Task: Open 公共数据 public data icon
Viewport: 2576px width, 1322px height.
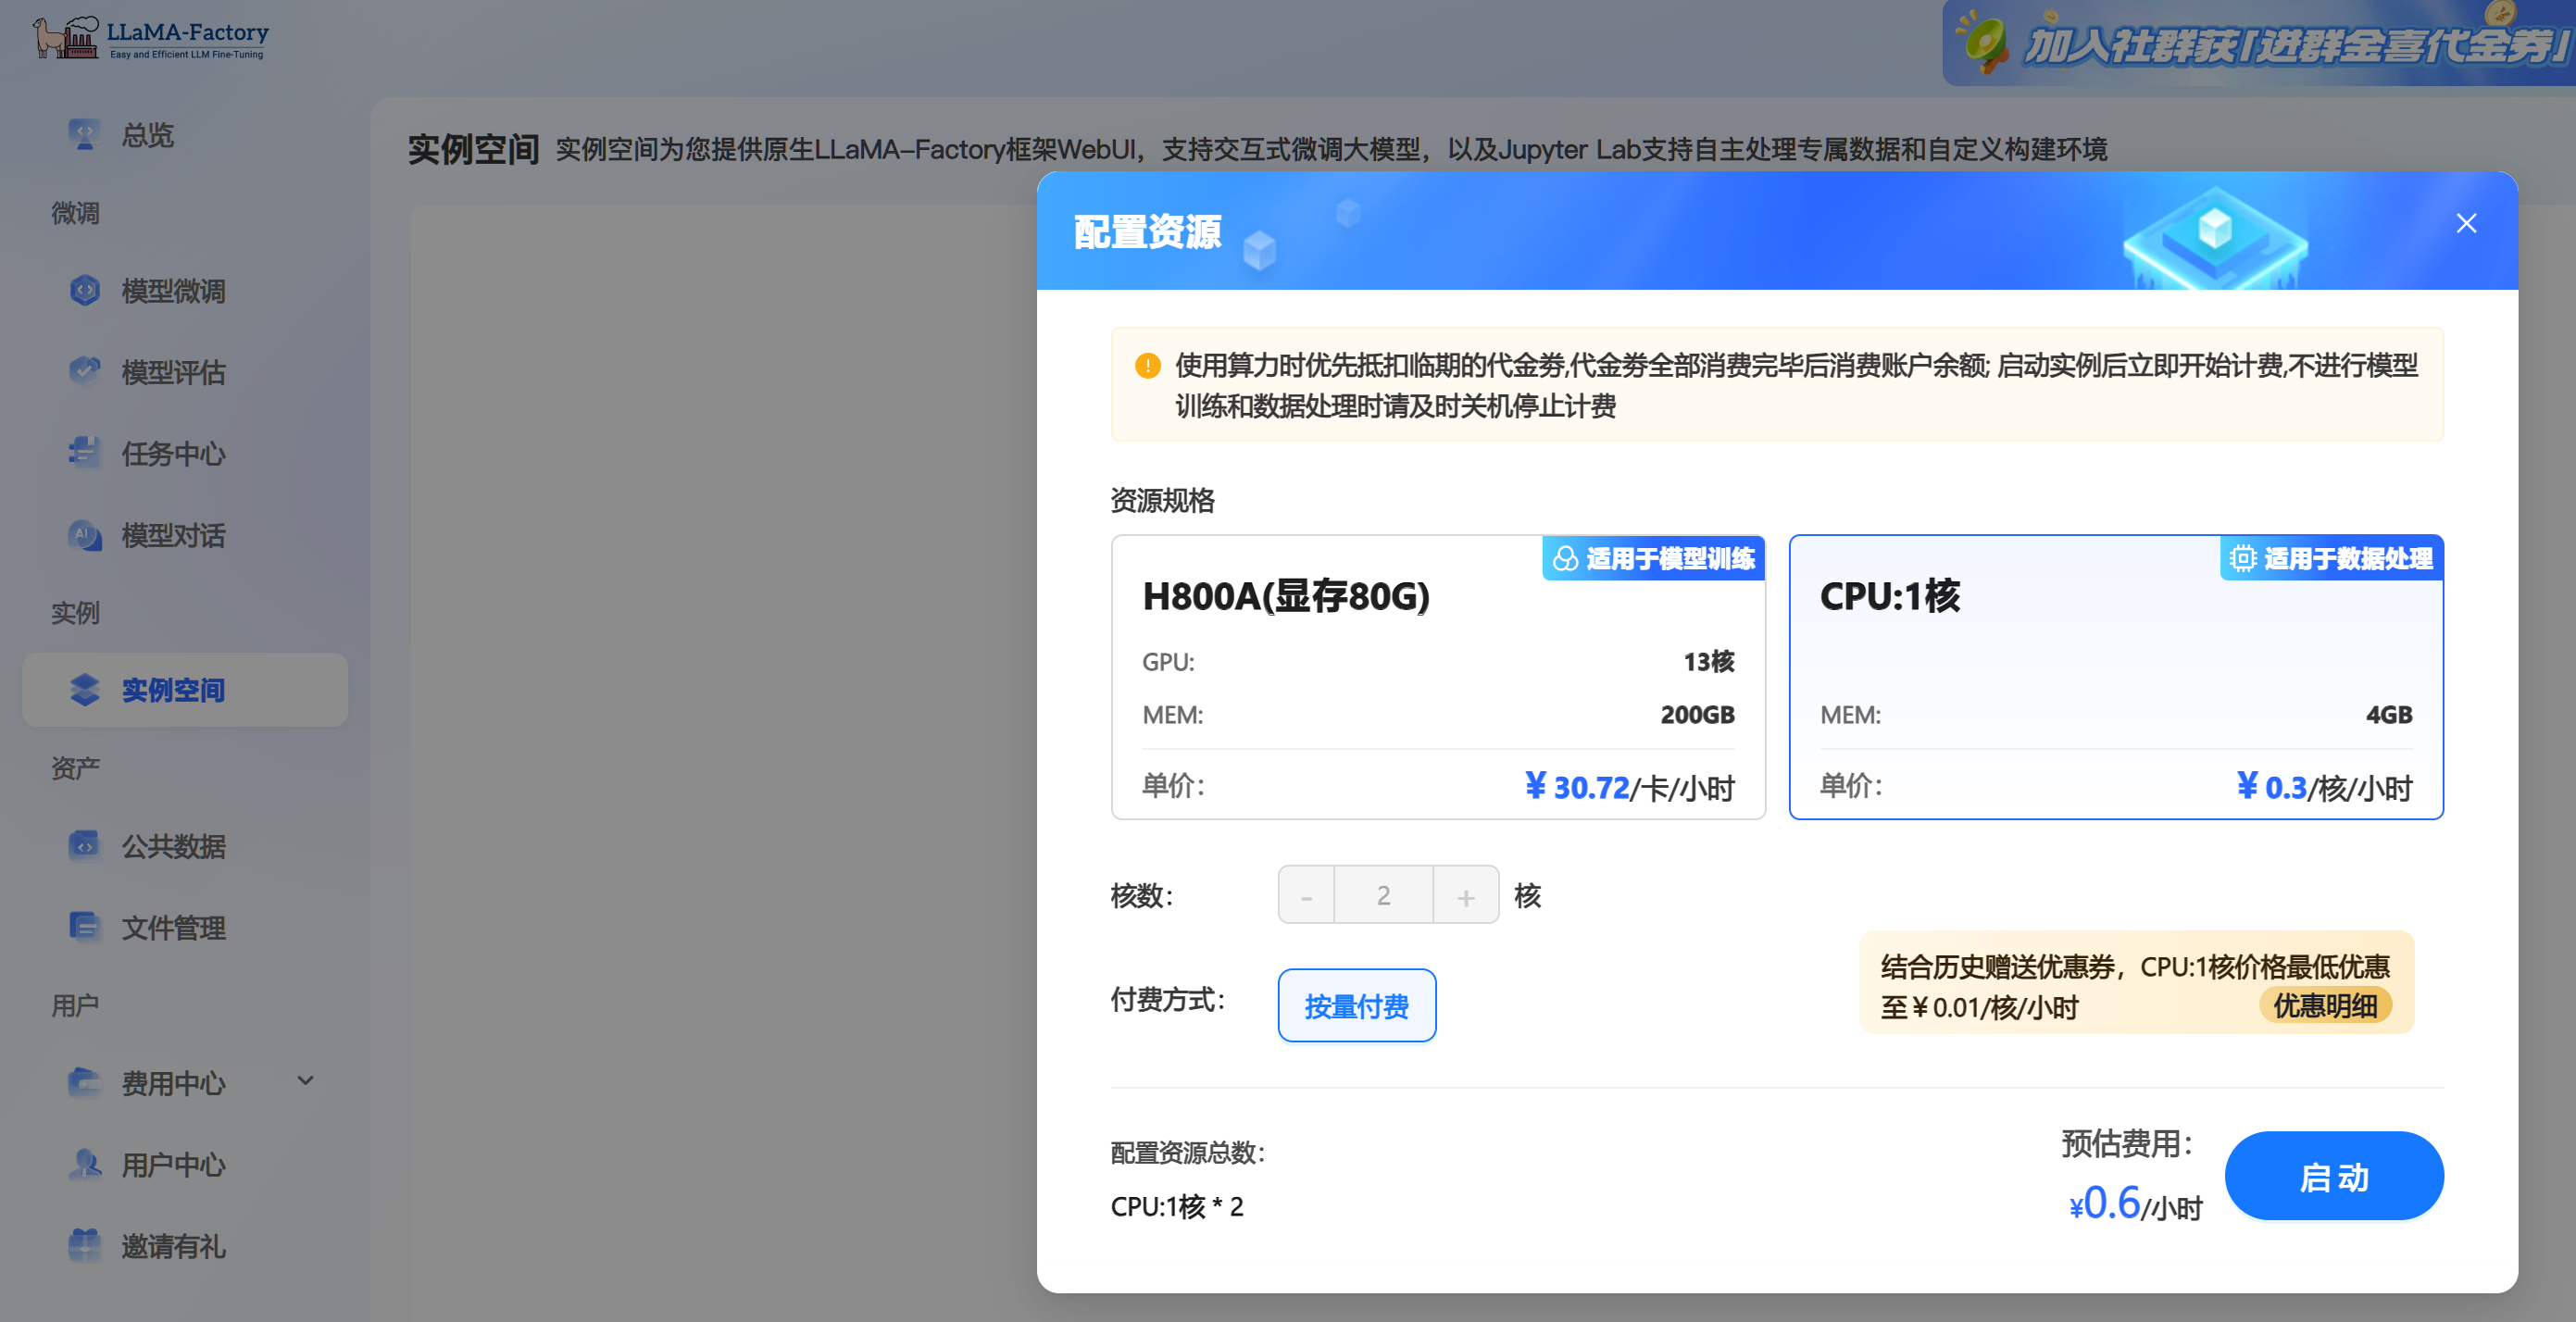Action: click(x=84, y=846)
